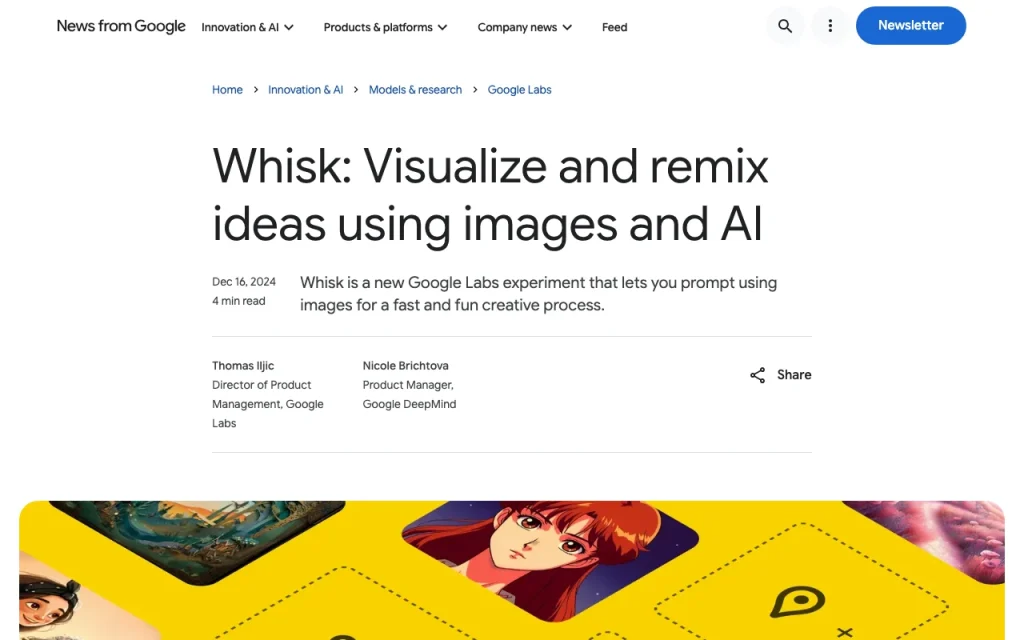This screenshot has width=1024, height=640.
Task: Click the location pin icon in hero
Action: click(x=797, y=601)
